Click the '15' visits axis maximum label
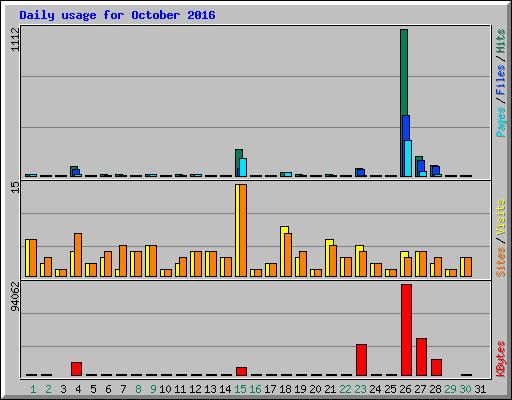 (16, 187)
